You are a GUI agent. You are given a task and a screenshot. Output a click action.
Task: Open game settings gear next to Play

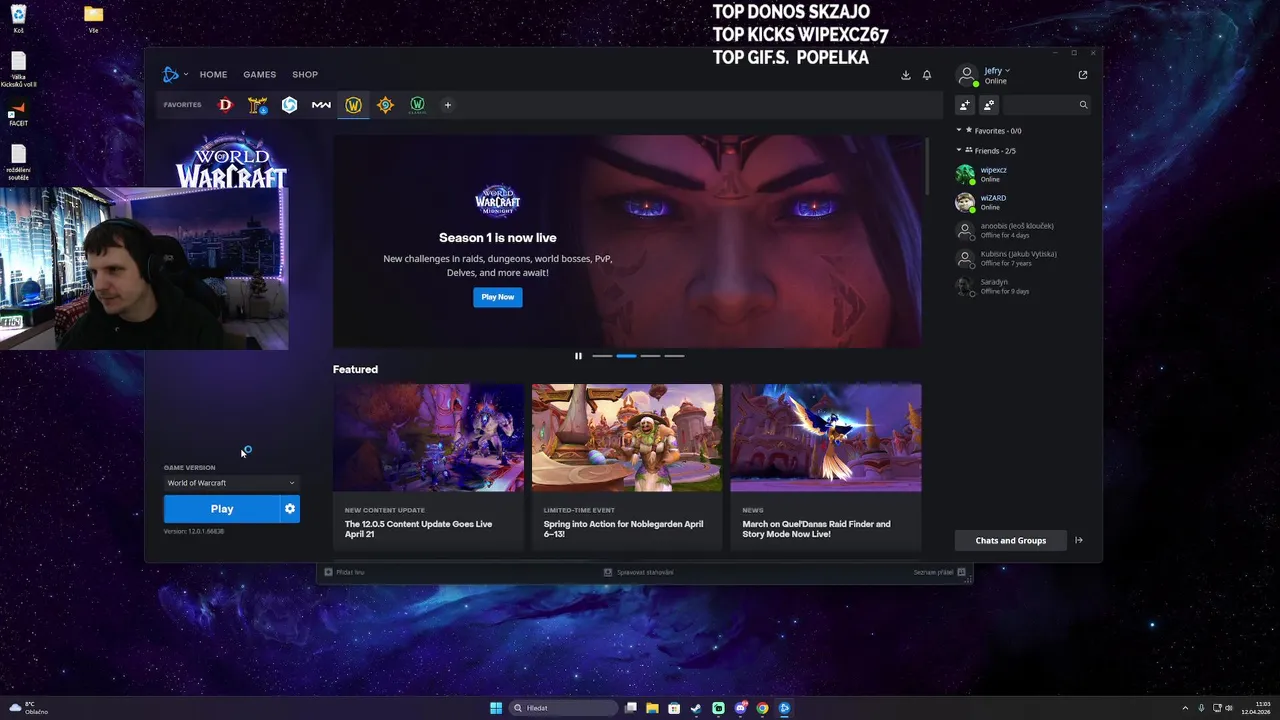coord(290,509)
